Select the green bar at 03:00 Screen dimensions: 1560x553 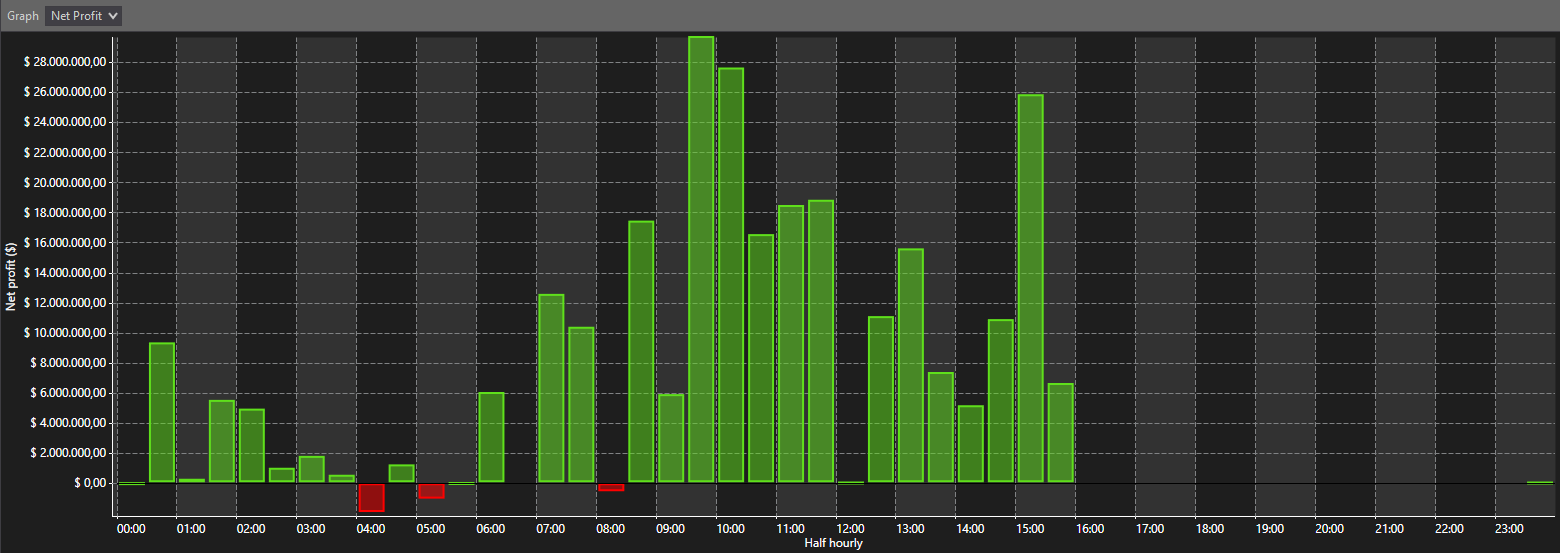click(x=312, y=469)
